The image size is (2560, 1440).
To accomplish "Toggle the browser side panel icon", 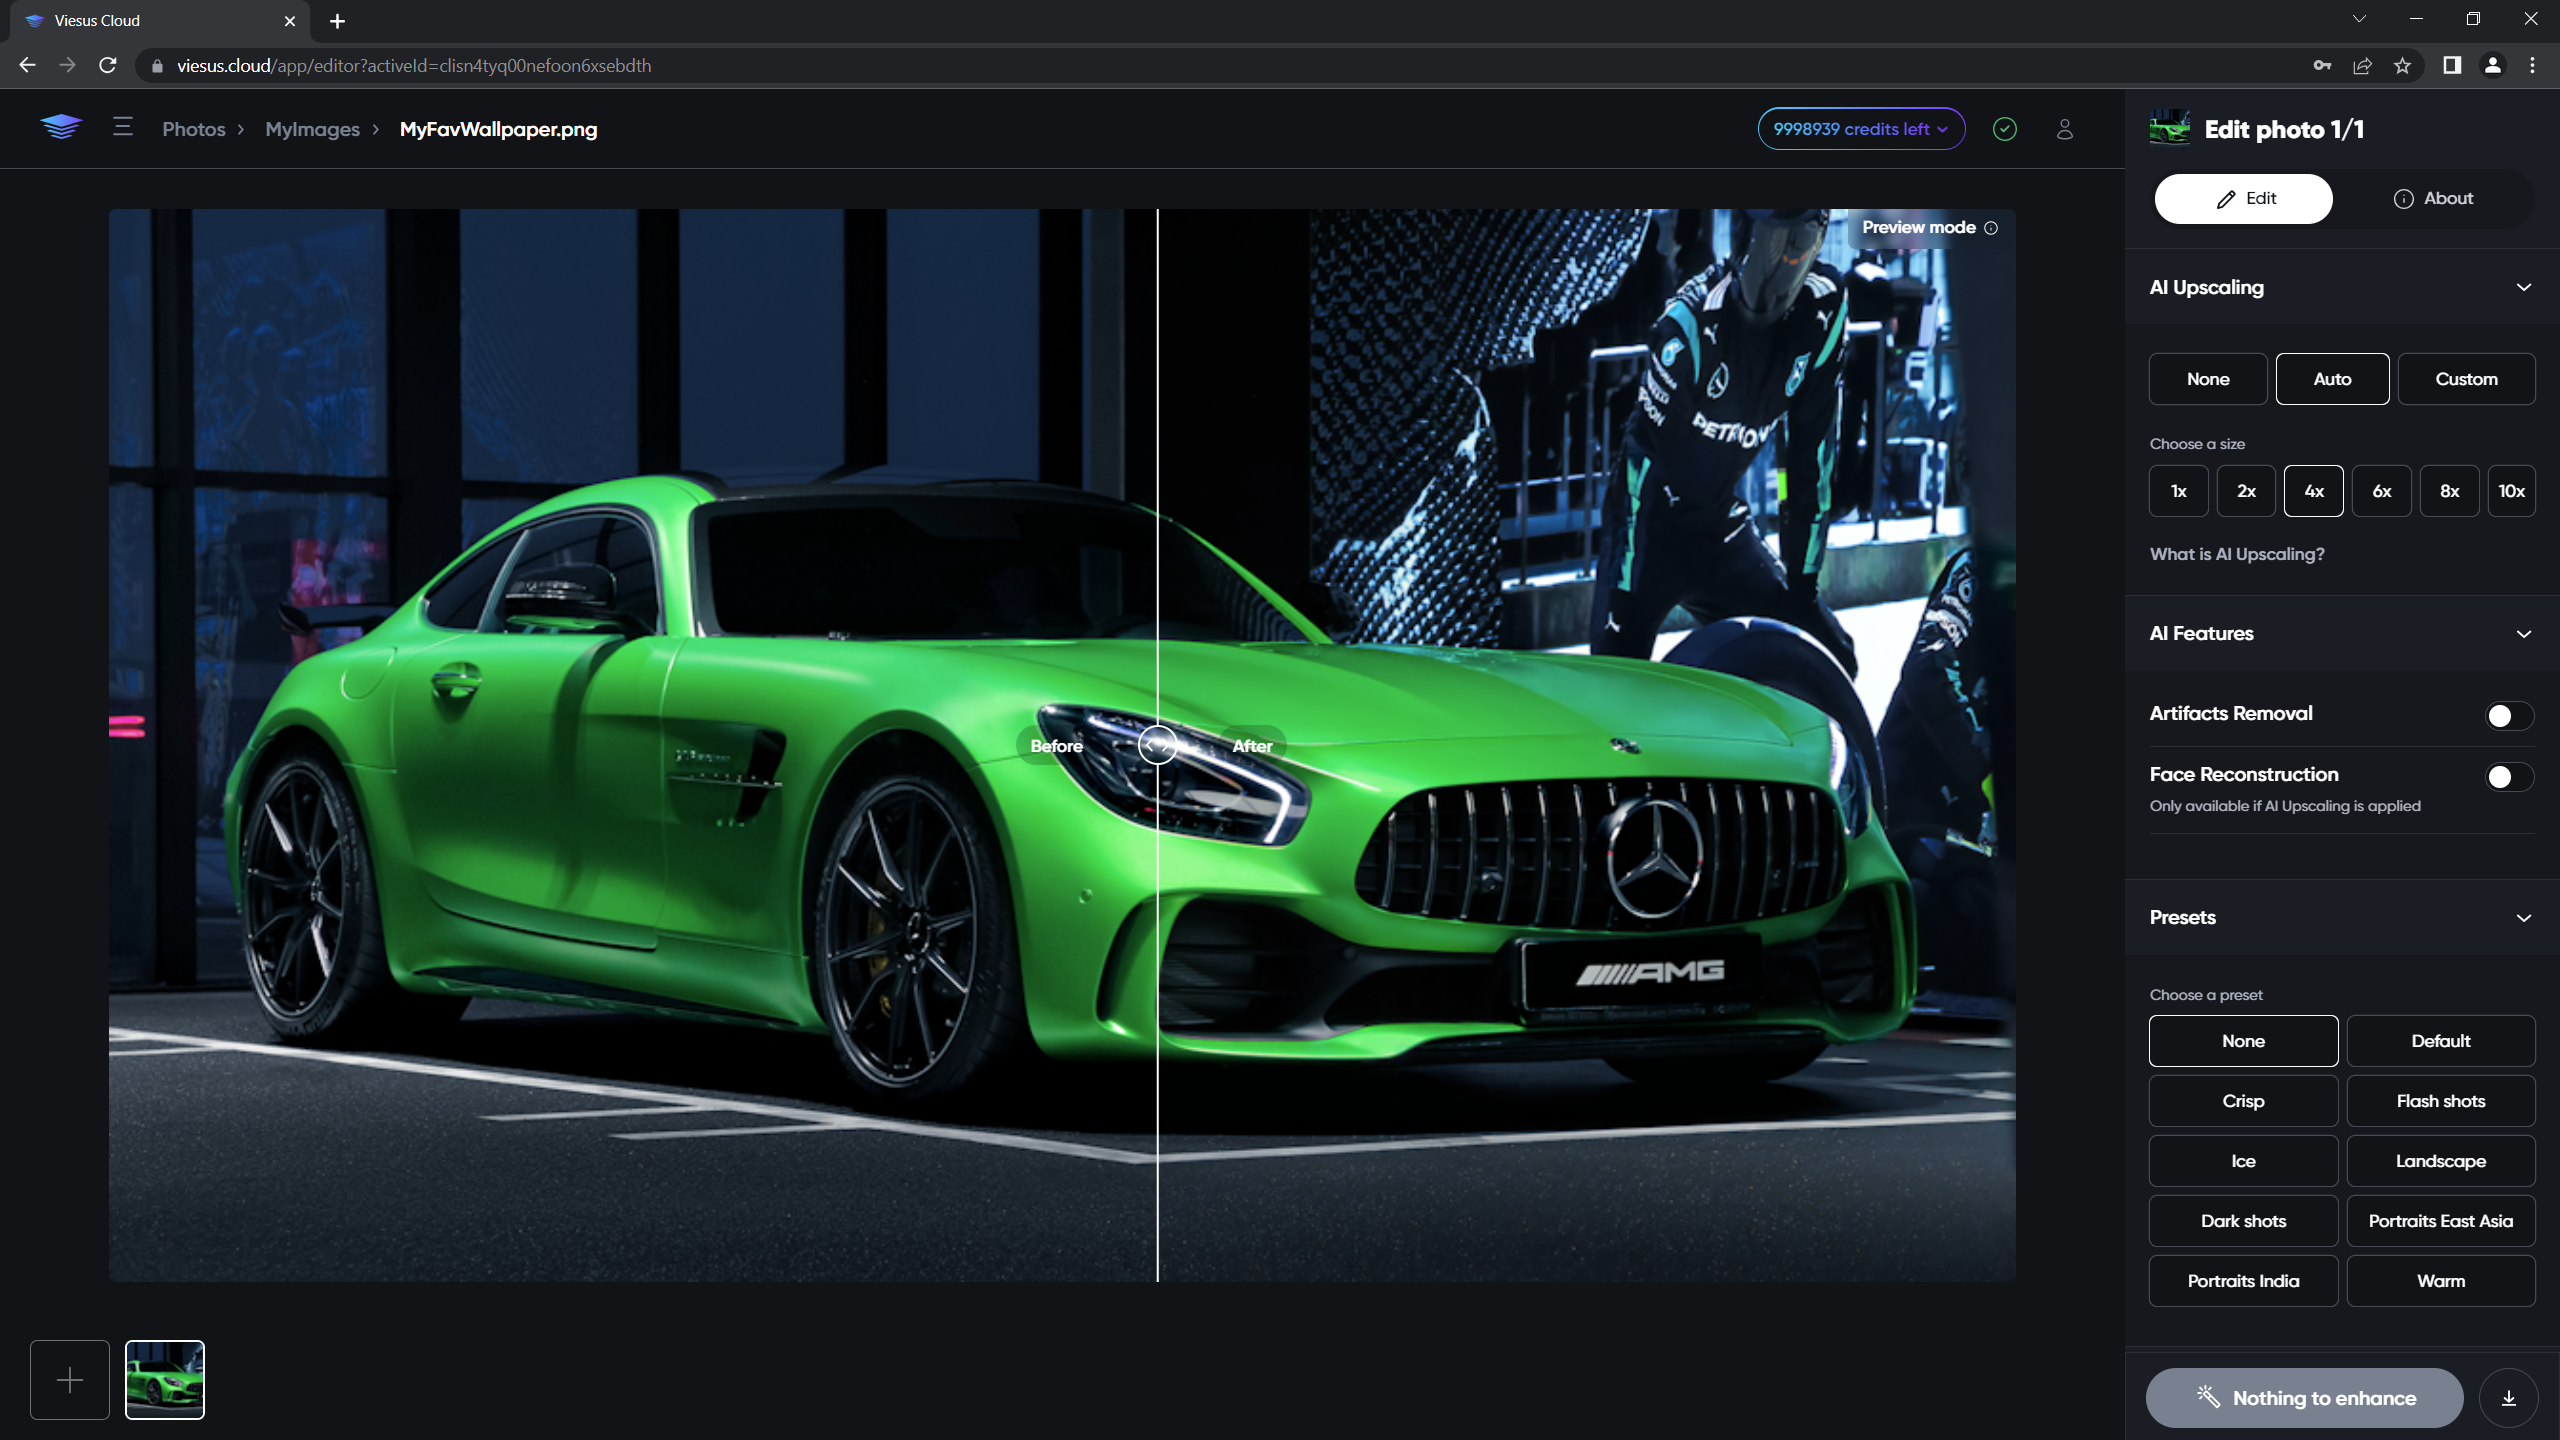I will [x=2452, y=65].
